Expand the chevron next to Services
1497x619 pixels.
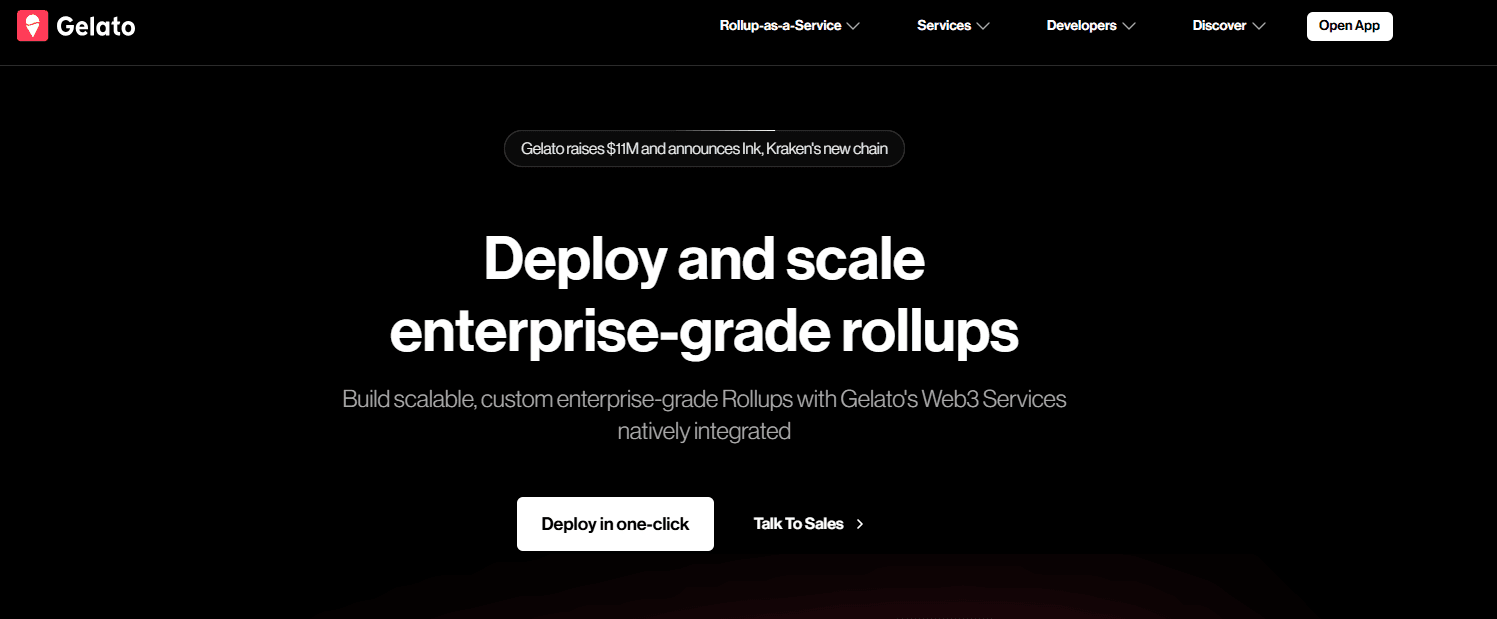pyautogui.click(x=983, y=26)
